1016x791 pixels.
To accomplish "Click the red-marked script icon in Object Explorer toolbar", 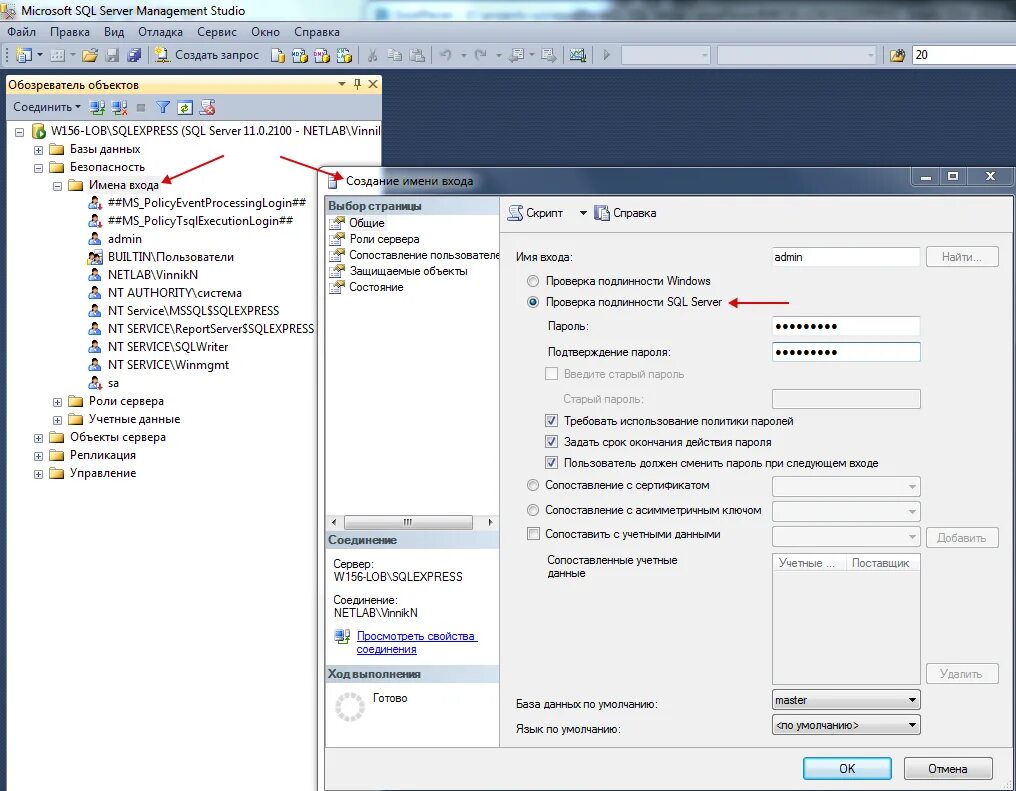I will tap(207, 108).
